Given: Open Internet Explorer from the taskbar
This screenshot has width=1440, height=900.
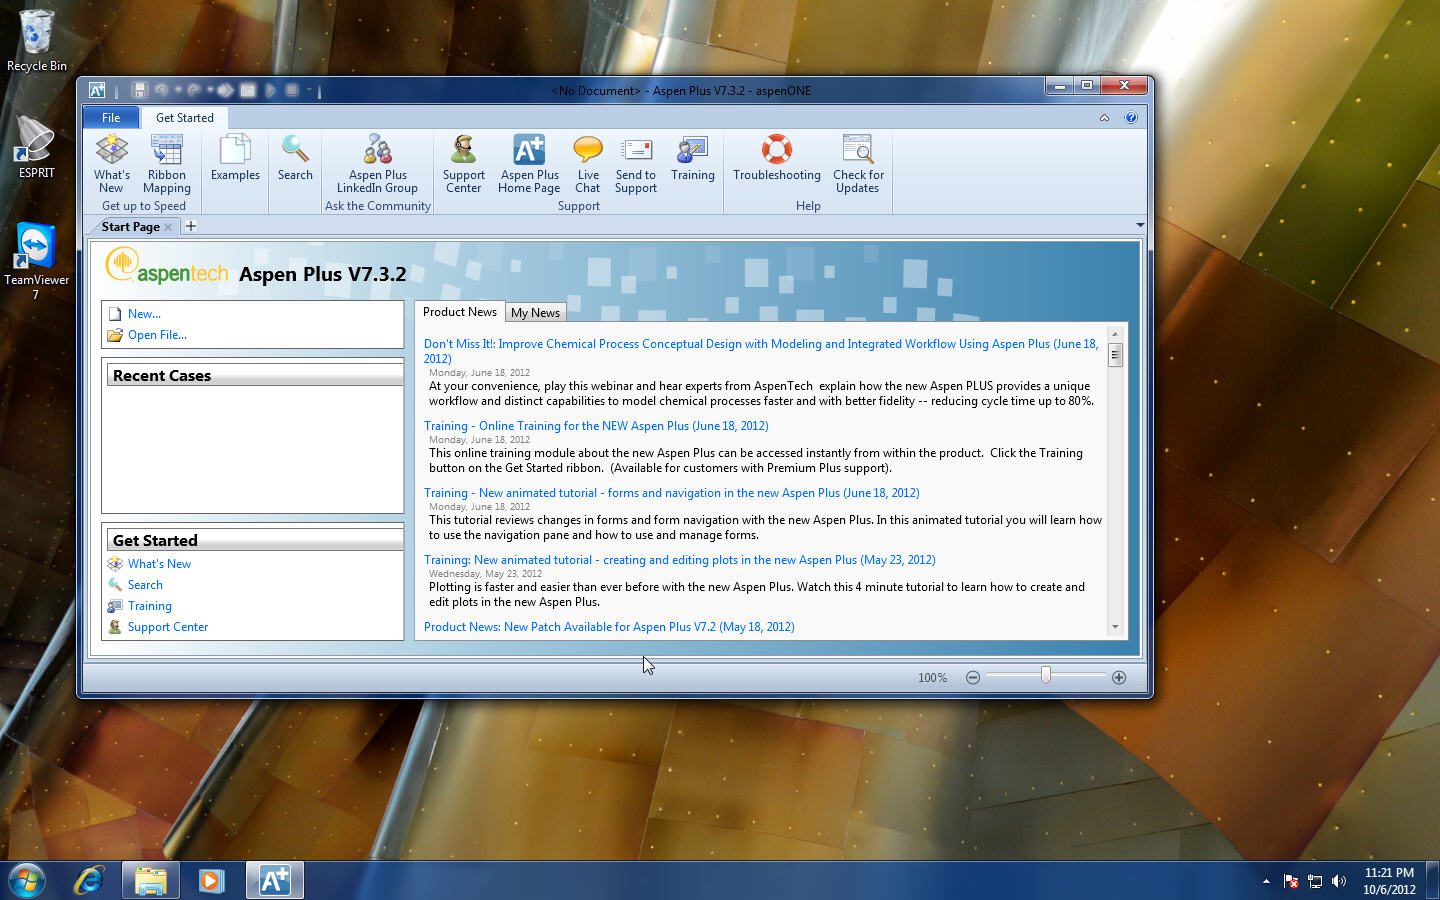Looking at the screenshot, I should coord(89,880).
